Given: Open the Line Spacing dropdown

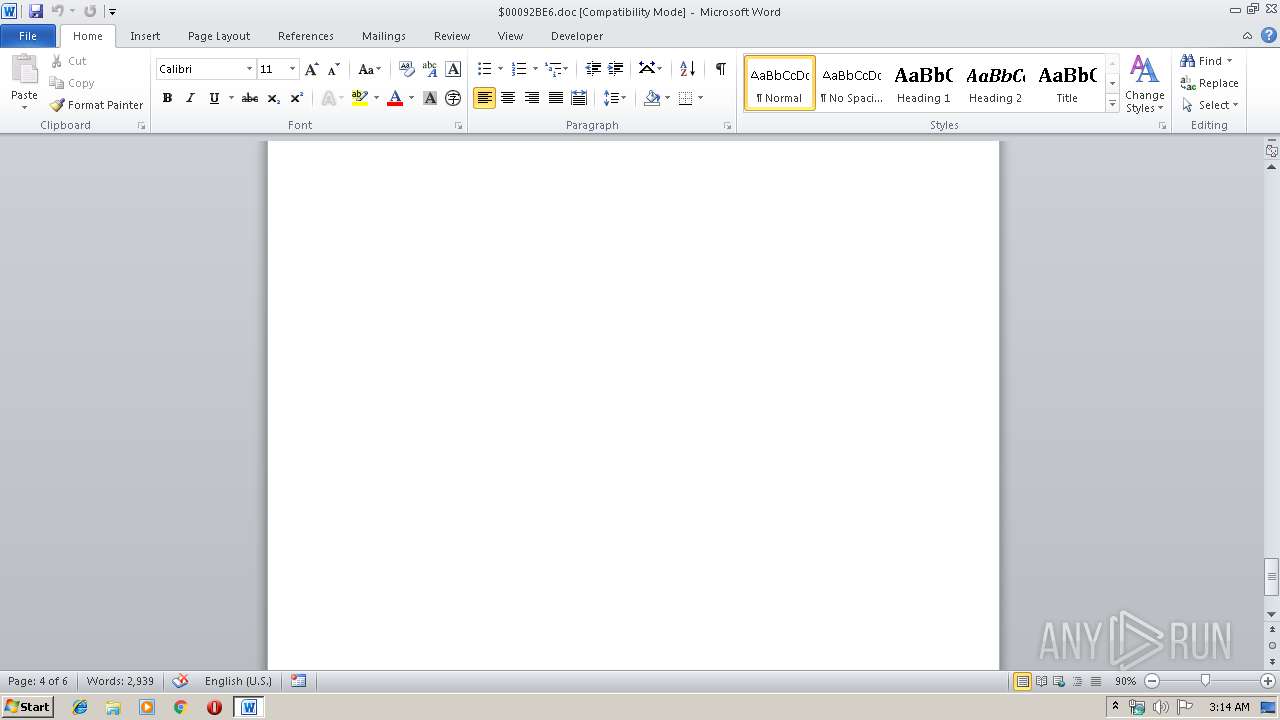Looking at the screenshot, I should (x=615, y=98).
